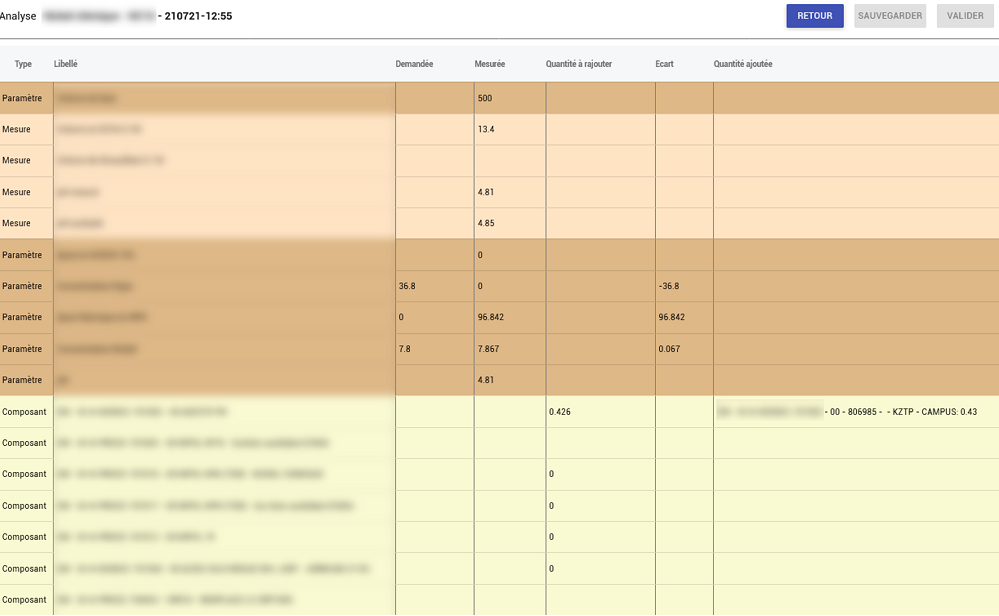Image resolution: width=999 pixels, height=616 pixels.
Task: Select the Quantité à rajouter column header
Action: pyautogui.click(x=579, y=64)
